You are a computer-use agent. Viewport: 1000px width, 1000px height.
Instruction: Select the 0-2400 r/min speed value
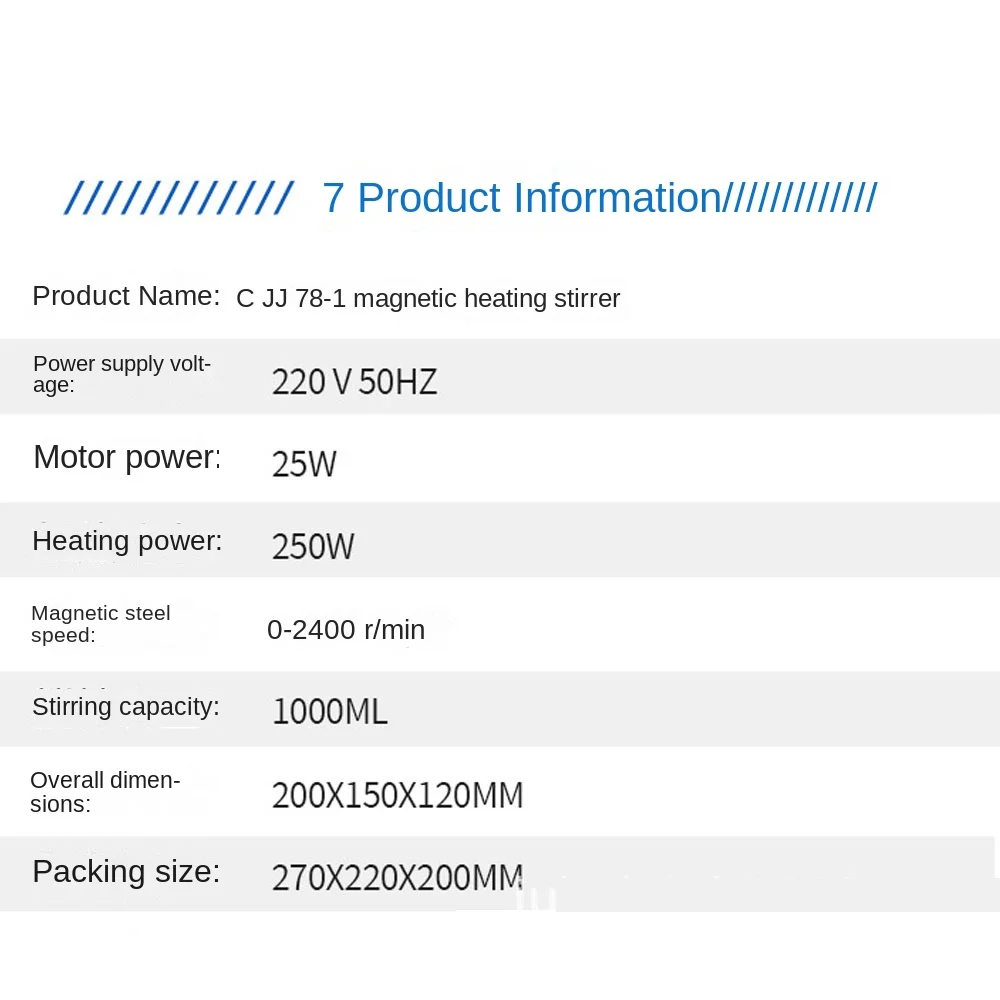(346, 630)
